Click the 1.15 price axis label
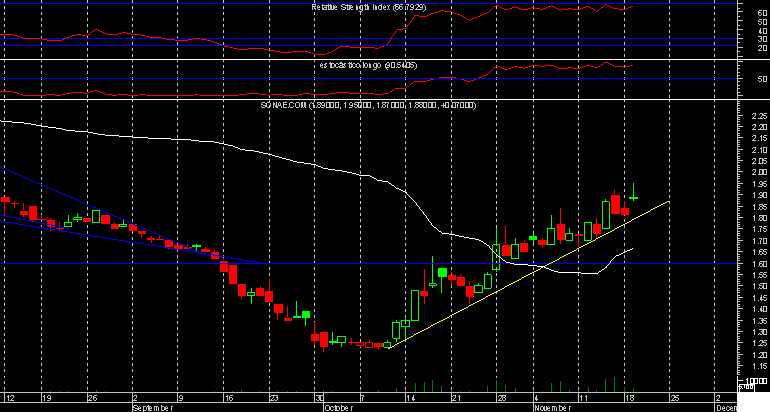The height and width of the screenshot is (412, 770). (x=759, y=366)
